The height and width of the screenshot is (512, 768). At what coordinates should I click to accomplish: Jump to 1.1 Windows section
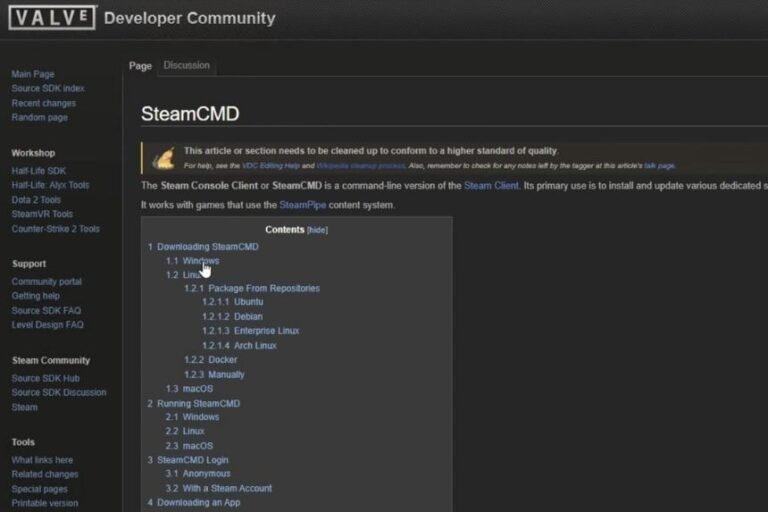click(x=192, y=261)
